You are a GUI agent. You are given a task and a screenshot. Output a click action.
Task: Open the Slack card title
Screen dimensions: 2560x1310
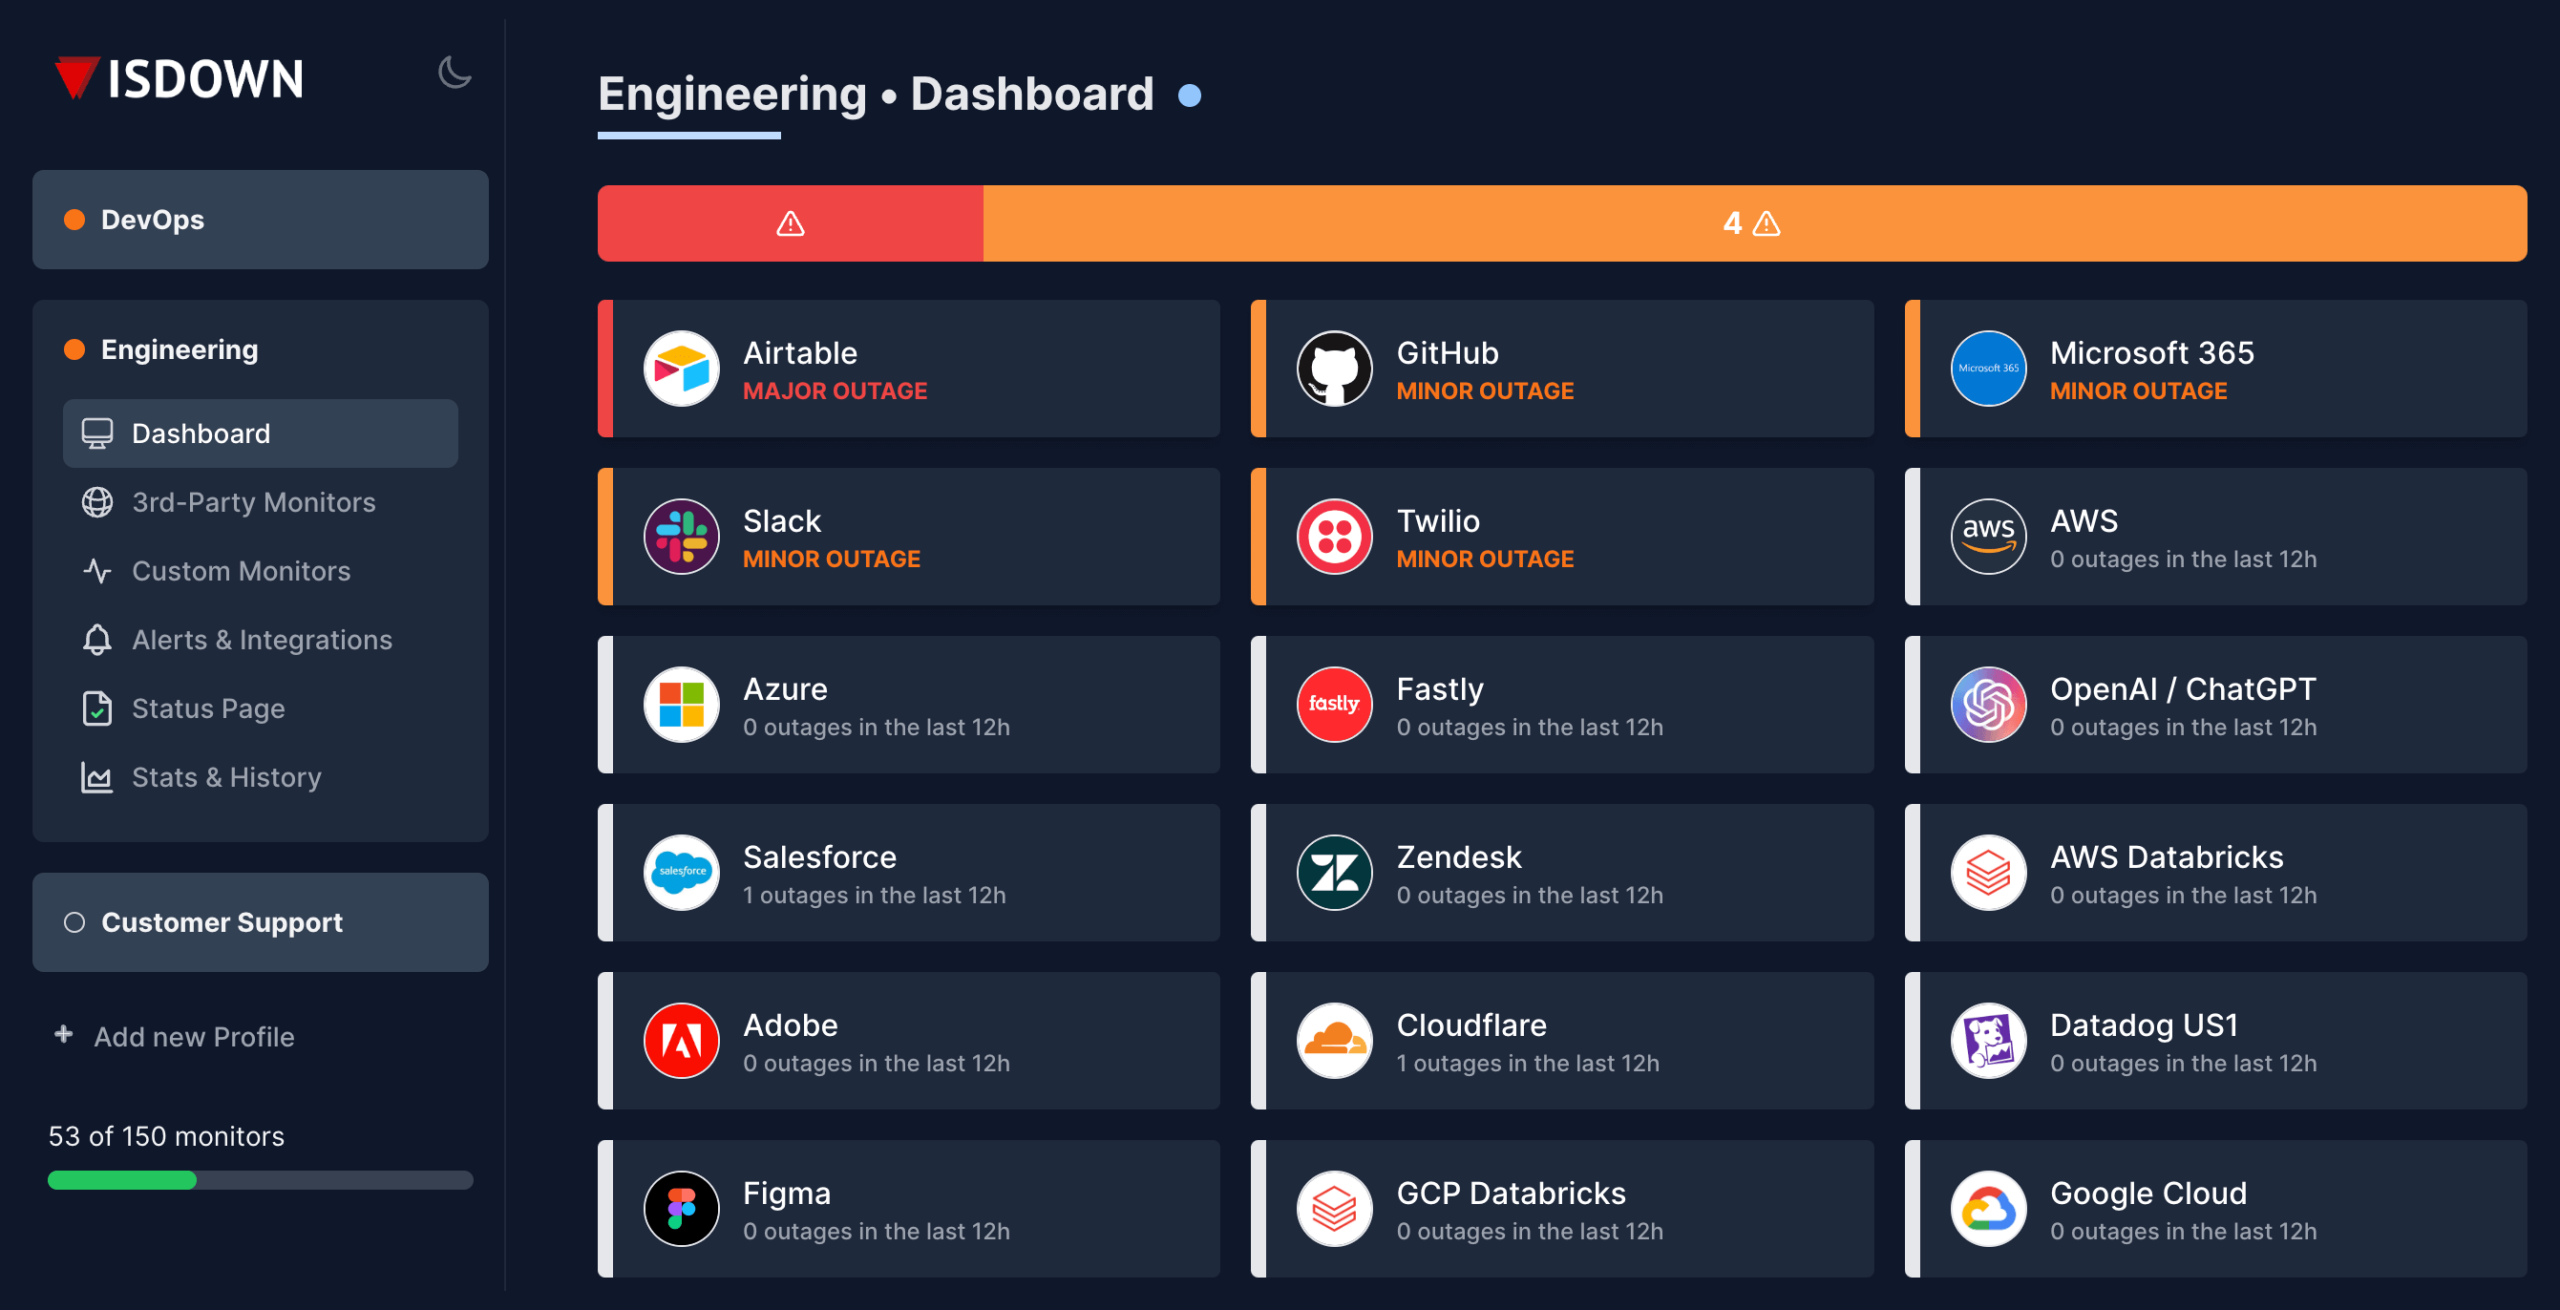click(782, 521)
